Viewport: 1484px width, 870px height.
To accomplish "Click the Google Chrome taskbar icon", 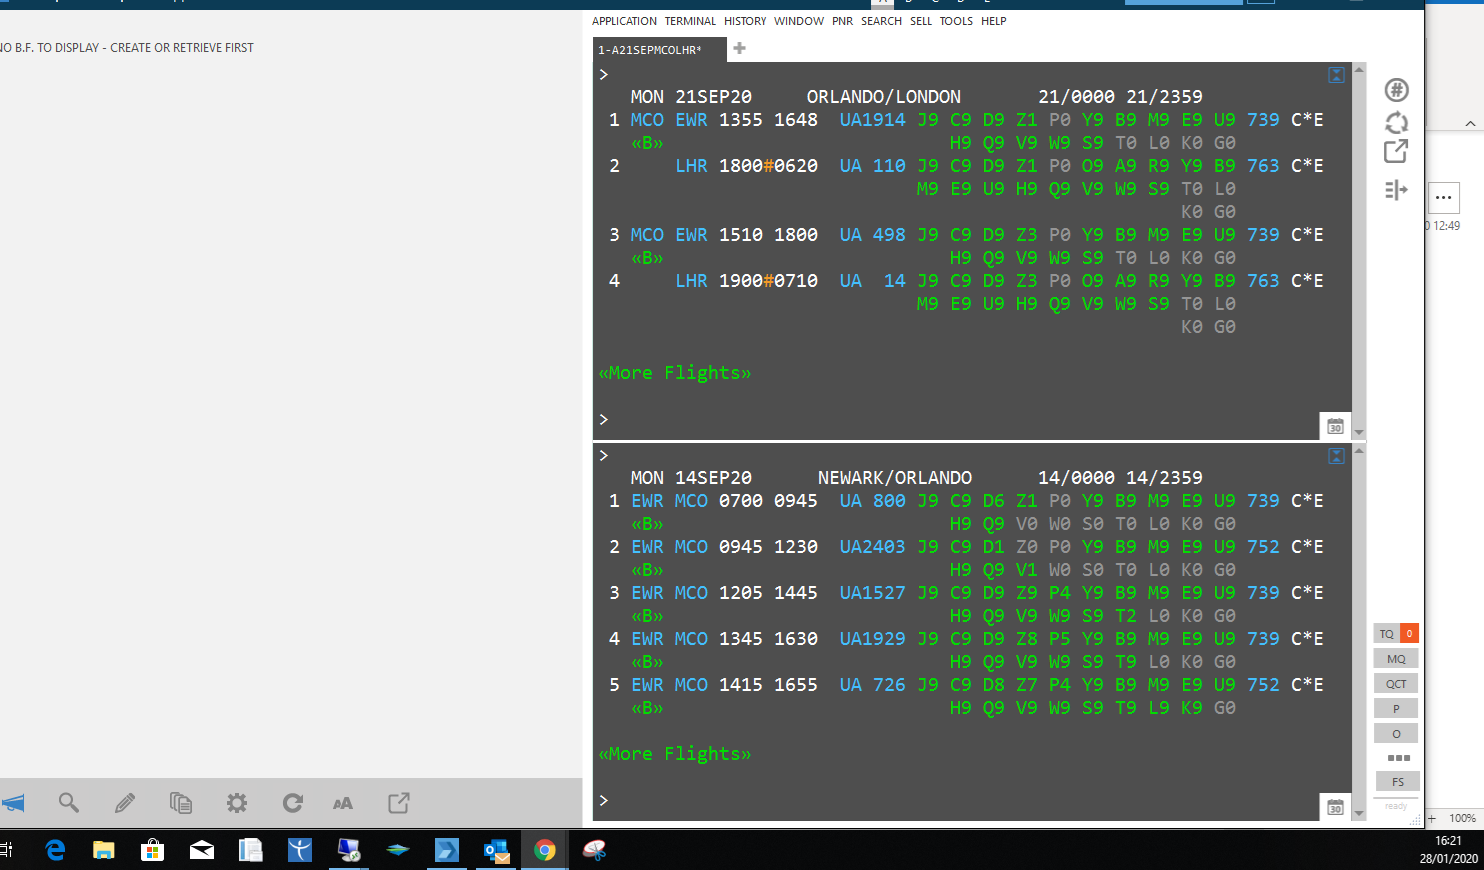I will click(545, 850).
